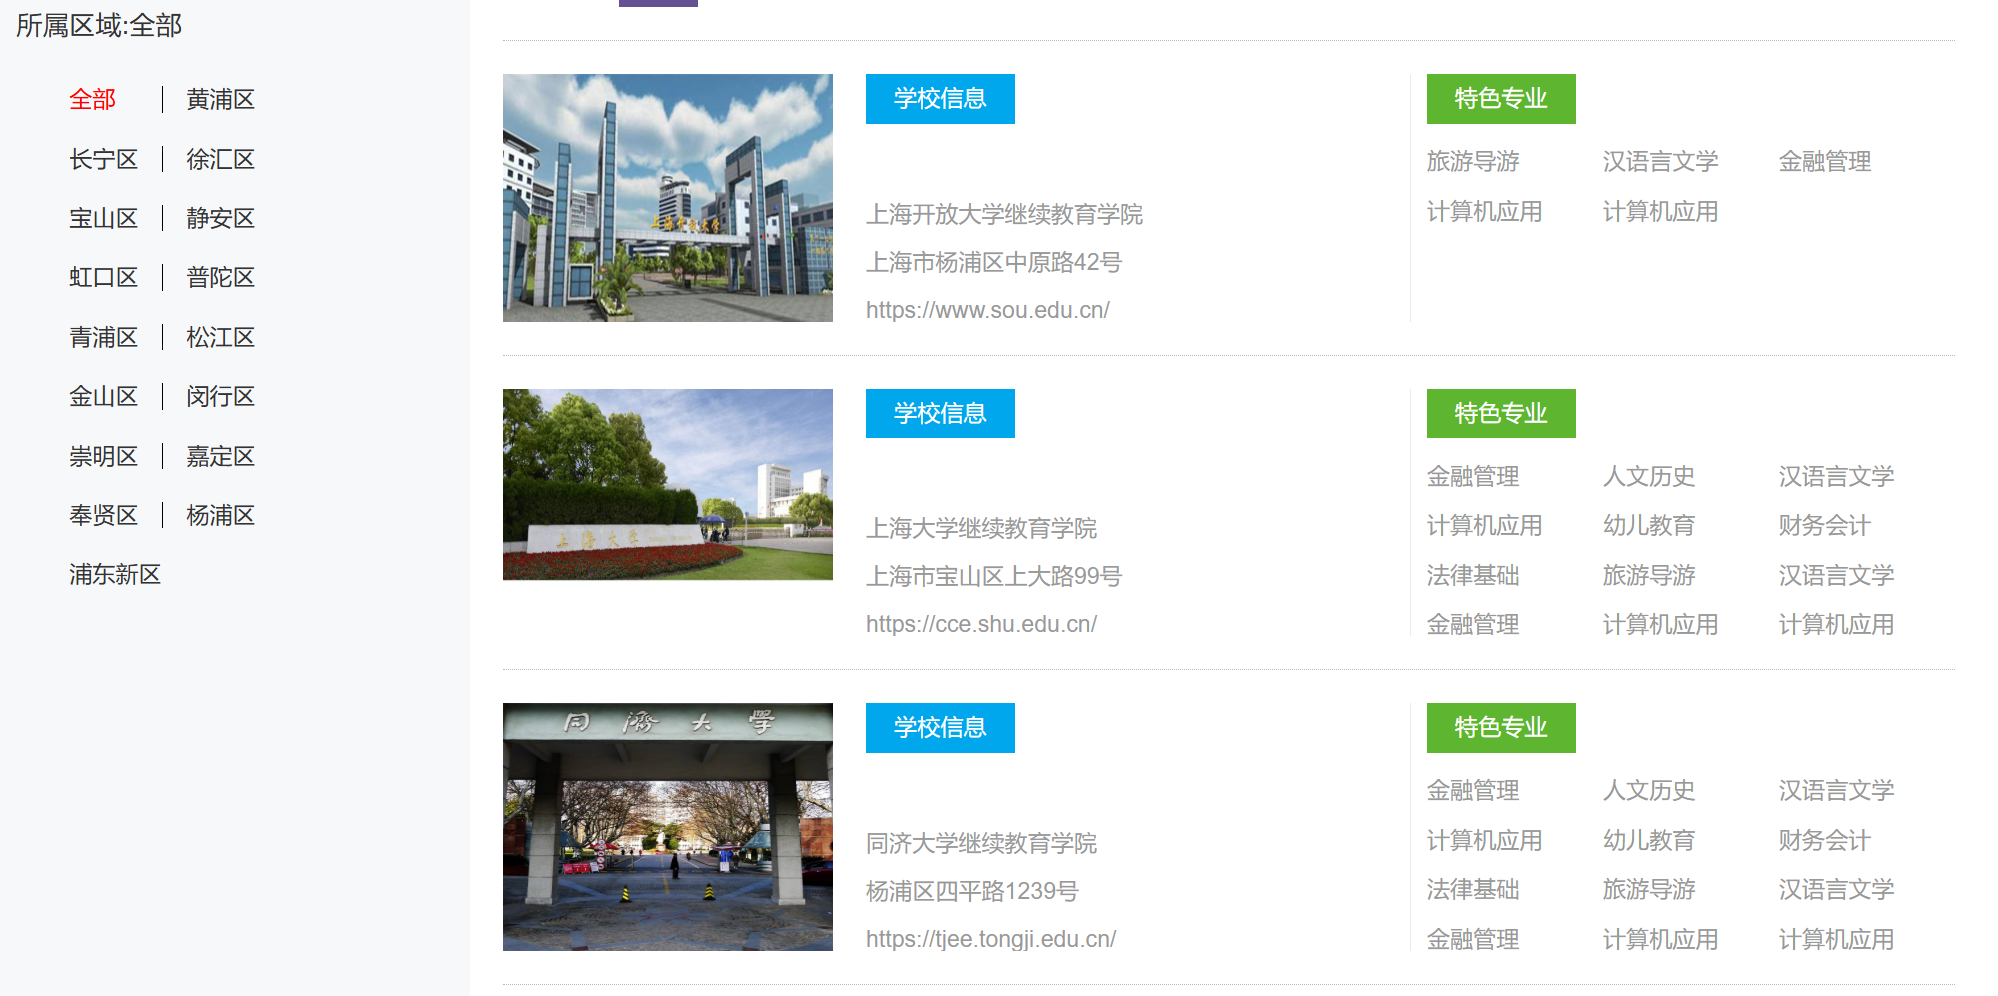The image size is (1998, 996).
Task: Select 财务会计 major under 上海大学
Action: tap(1824, 526)
